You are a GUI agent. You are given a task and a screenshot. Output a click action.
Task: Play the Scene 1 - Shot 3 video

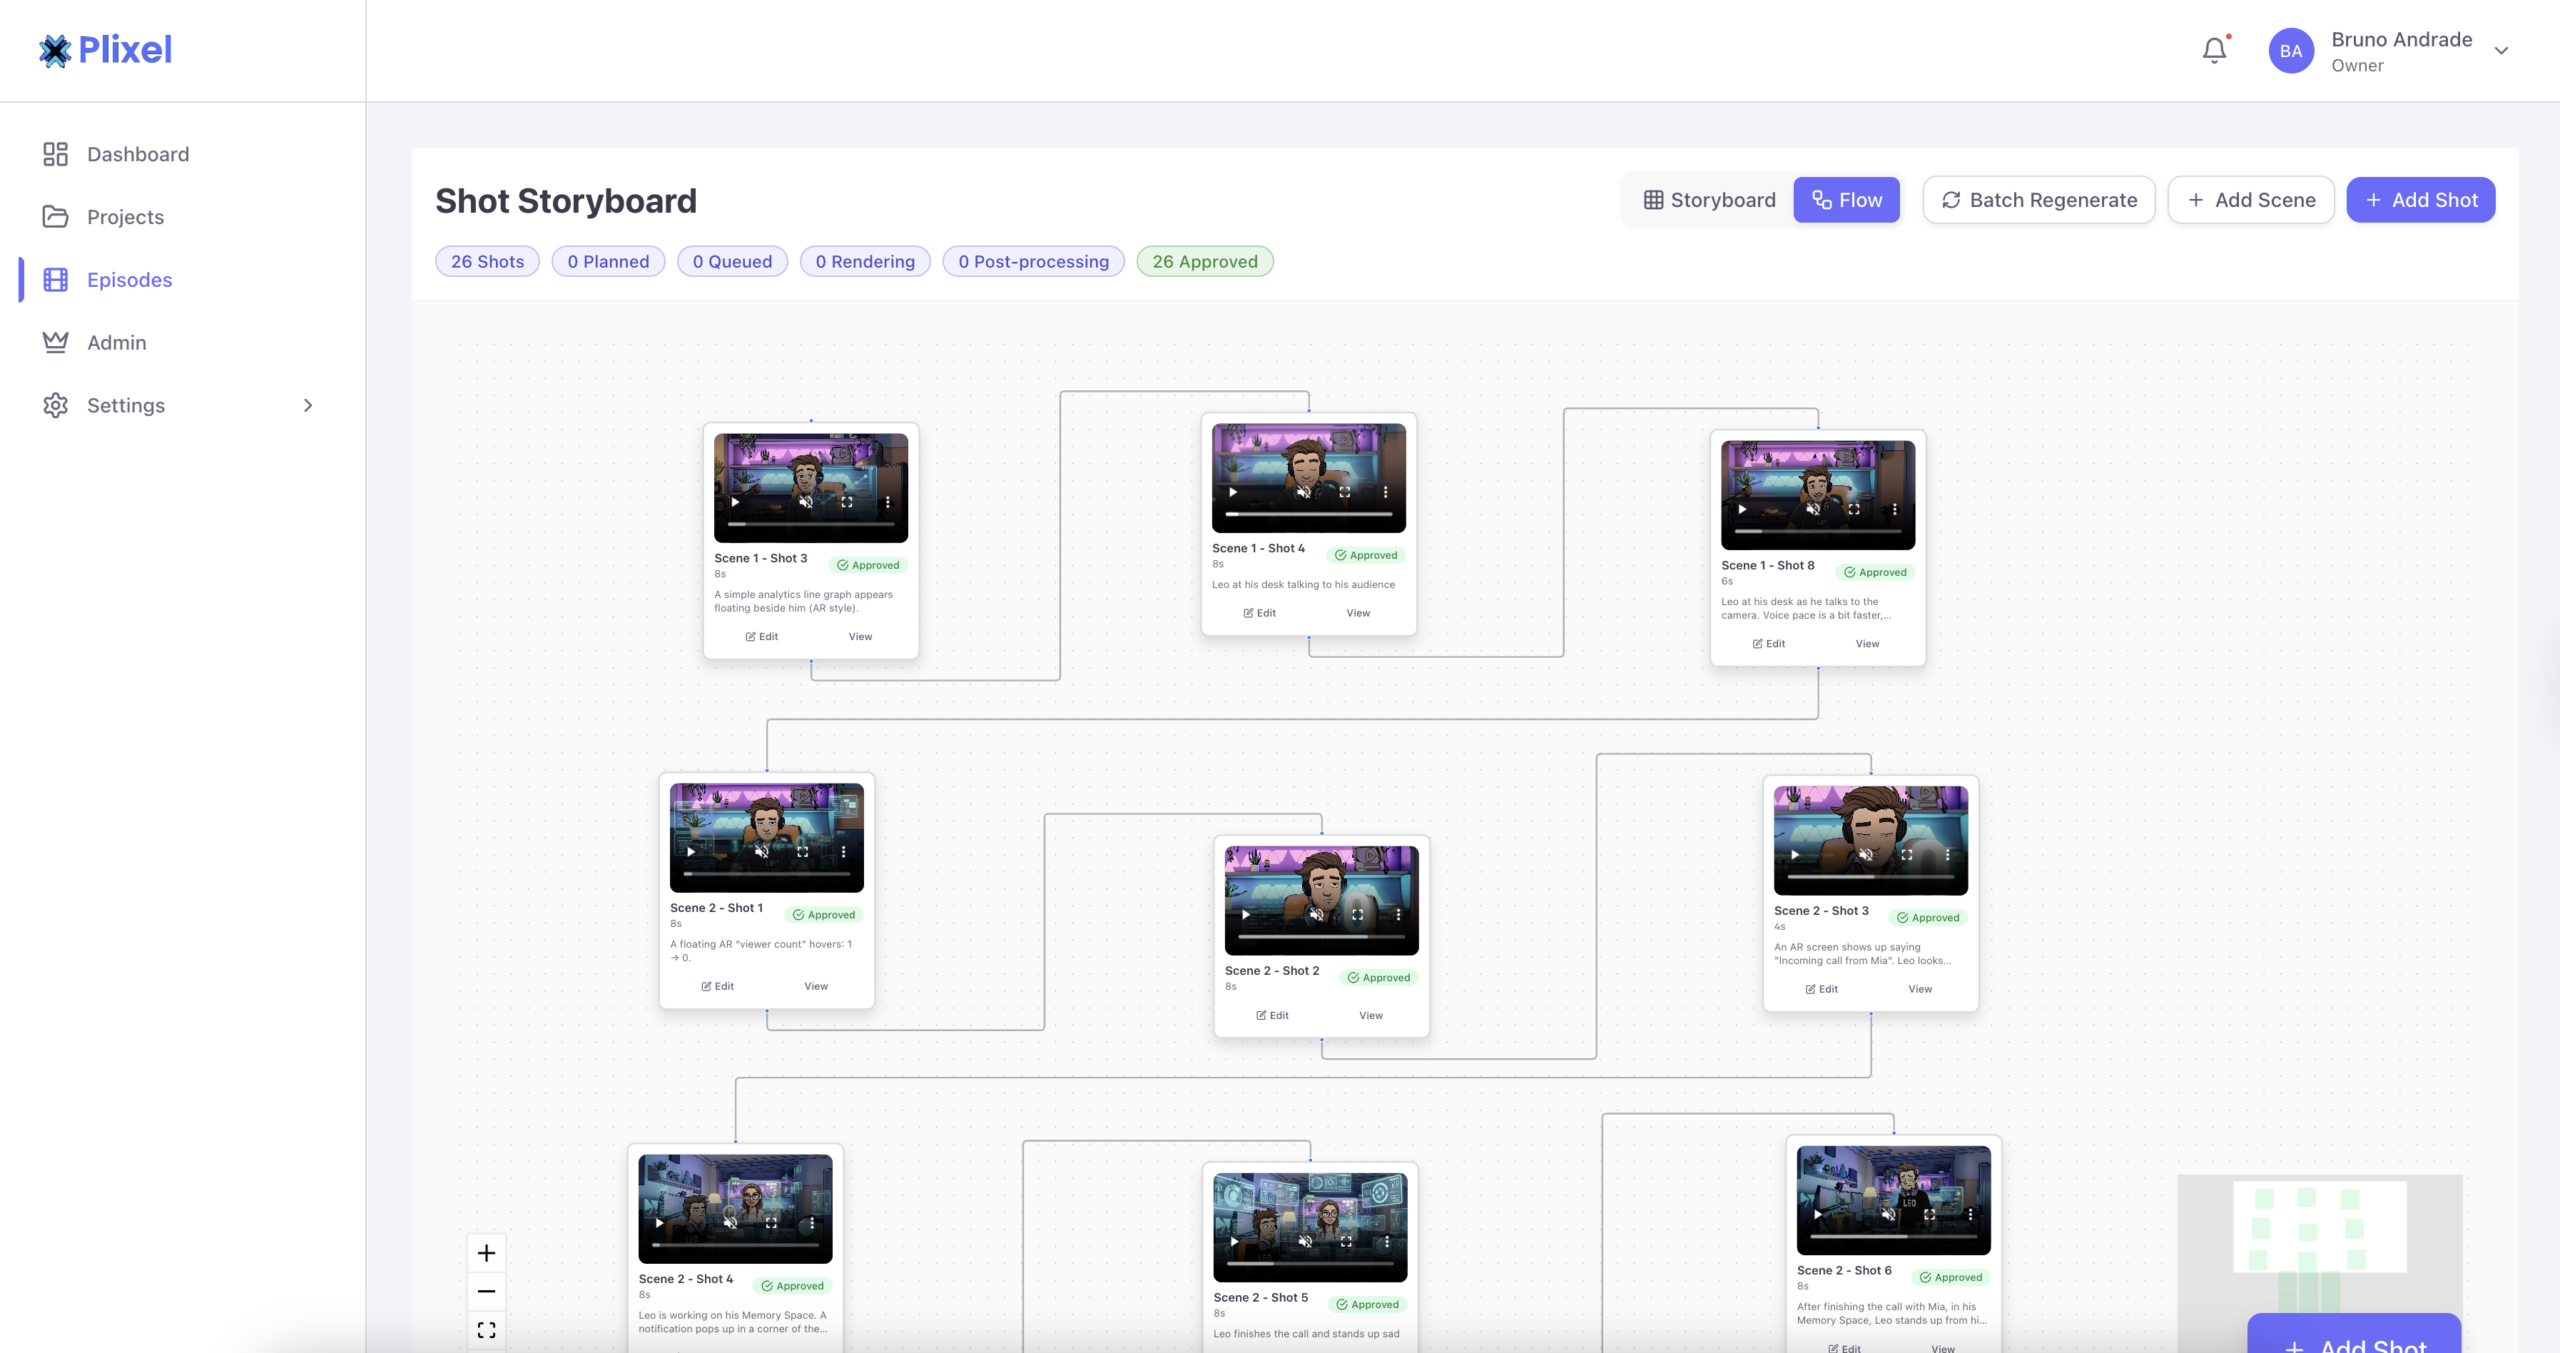(735, 502)
